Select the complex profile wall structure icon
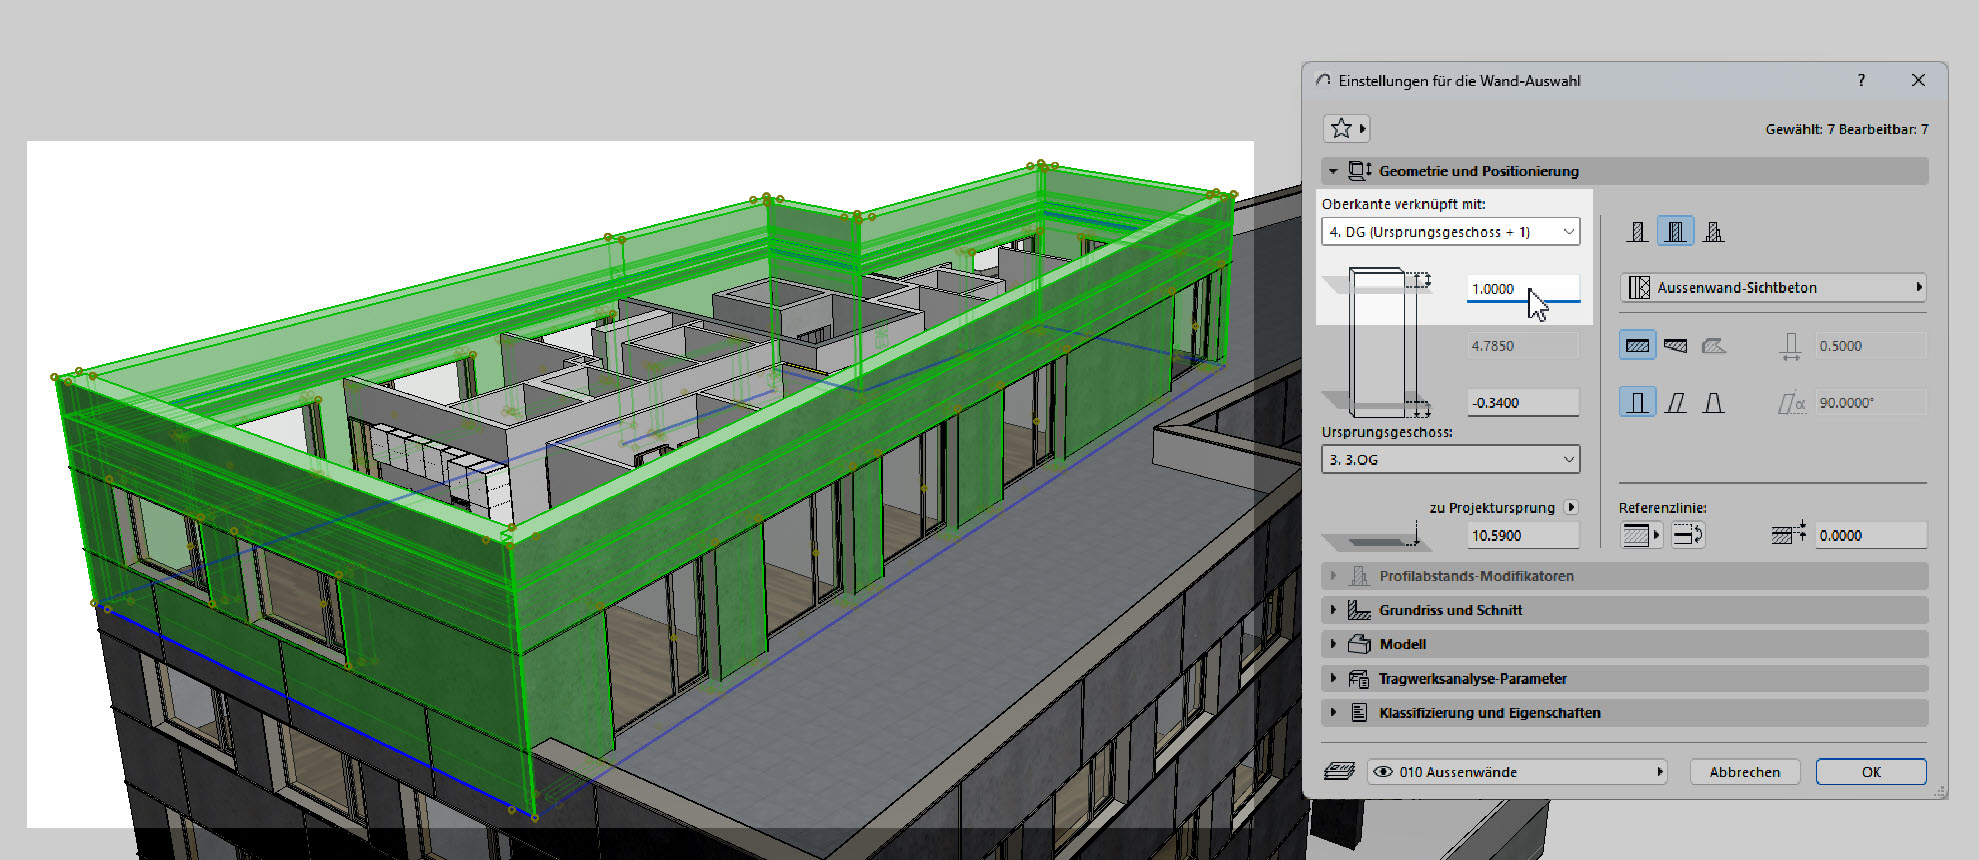 [1713, 232]
